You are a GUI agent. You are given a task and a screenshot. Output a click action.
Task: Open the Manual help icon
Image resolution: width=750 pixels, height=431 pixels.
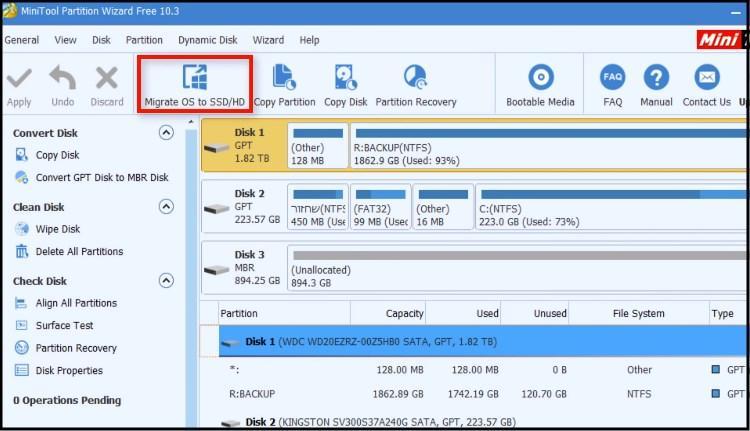(656, 77)
